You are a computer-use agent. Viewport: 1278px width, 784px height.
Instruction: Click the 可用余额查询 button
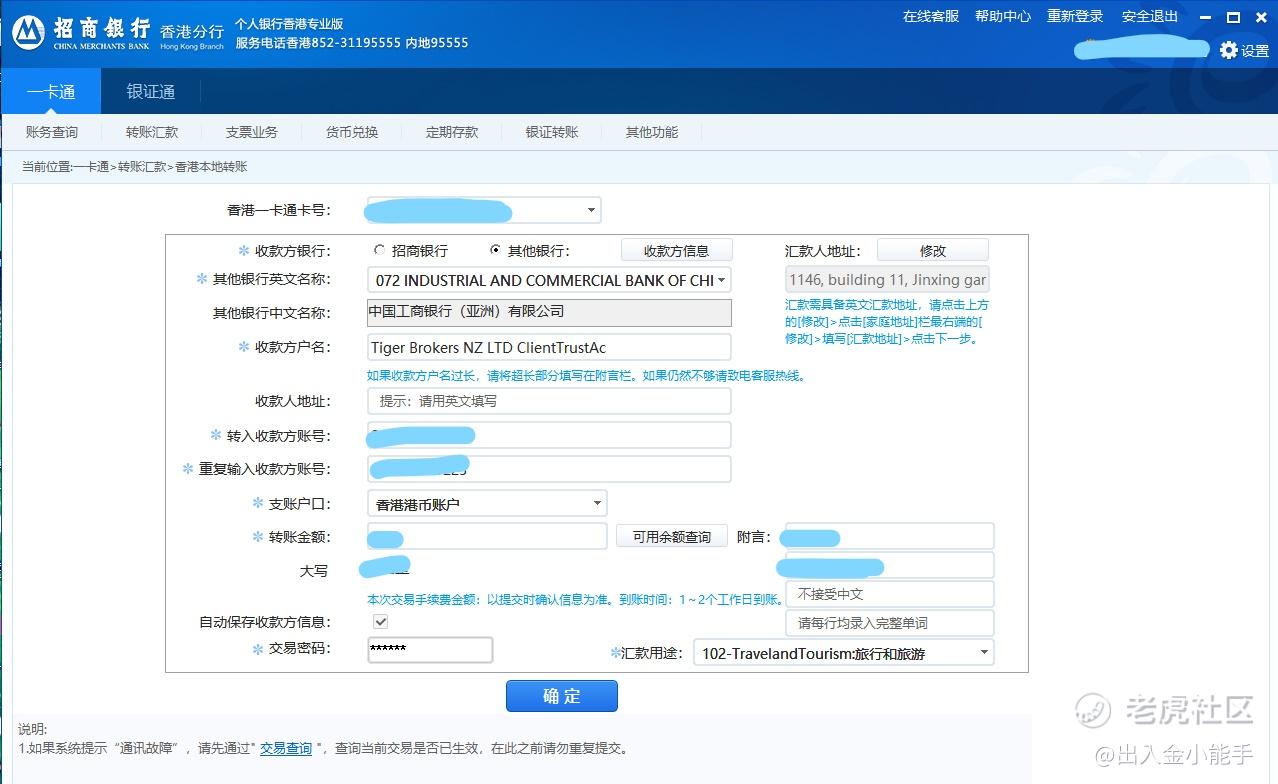(671, 537)
